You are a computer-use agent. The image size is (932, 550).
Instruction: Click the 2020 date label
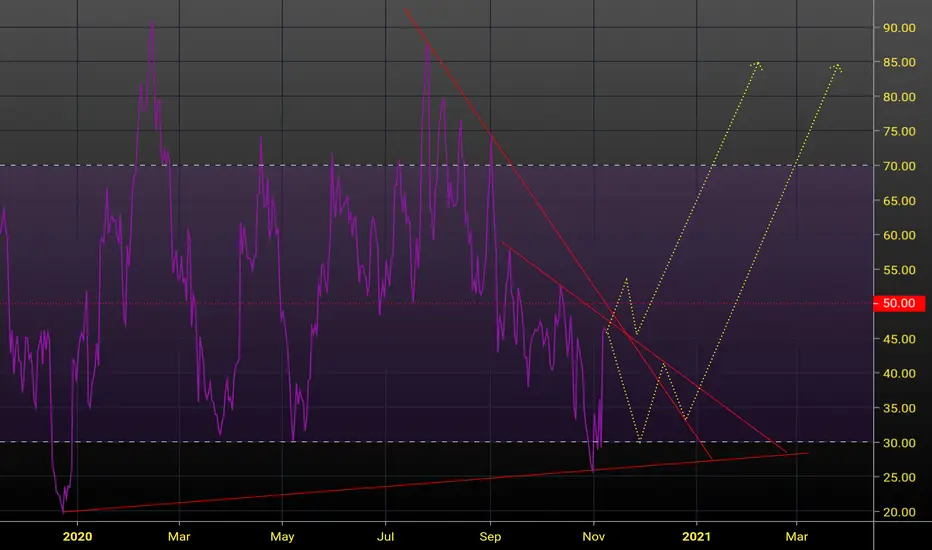(77, 536)
